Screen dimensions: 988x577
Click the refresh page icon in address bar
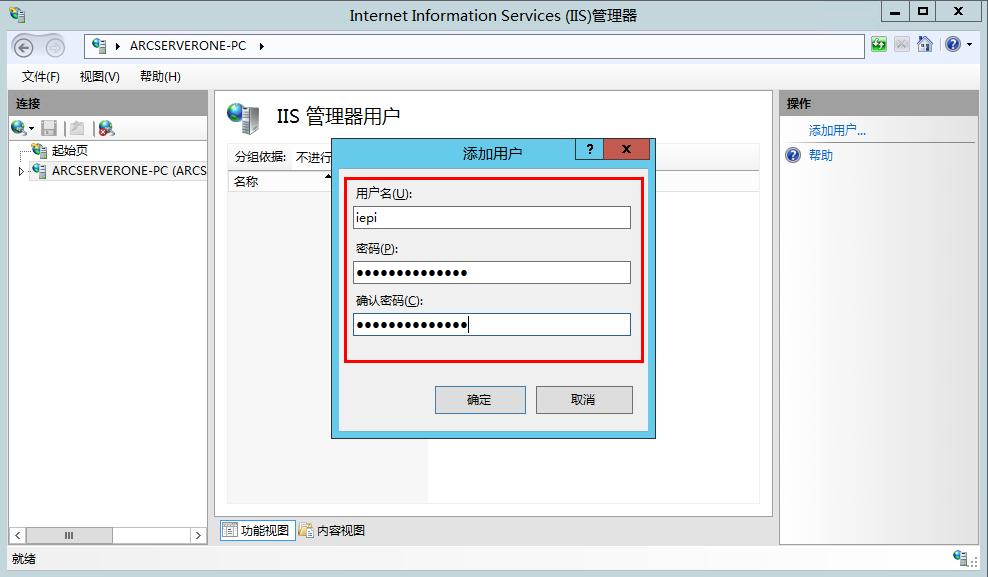coord(879,45)
